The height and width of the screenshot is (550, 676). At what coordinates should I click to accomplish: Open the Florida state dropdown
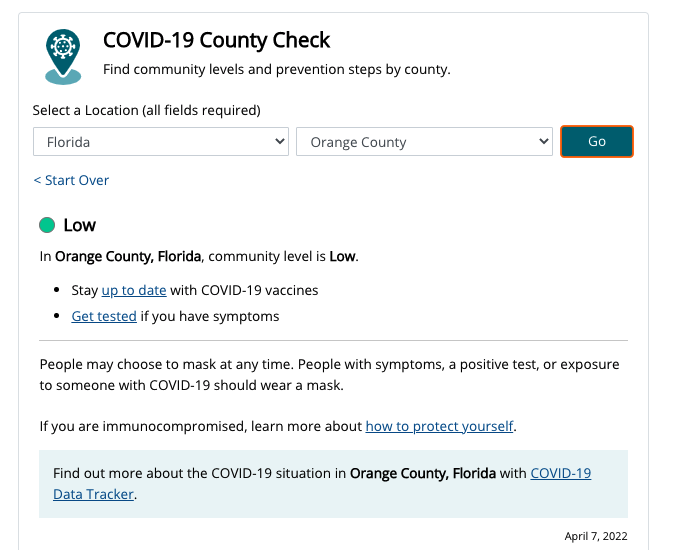pyautogui.click(x=161, y=142)
